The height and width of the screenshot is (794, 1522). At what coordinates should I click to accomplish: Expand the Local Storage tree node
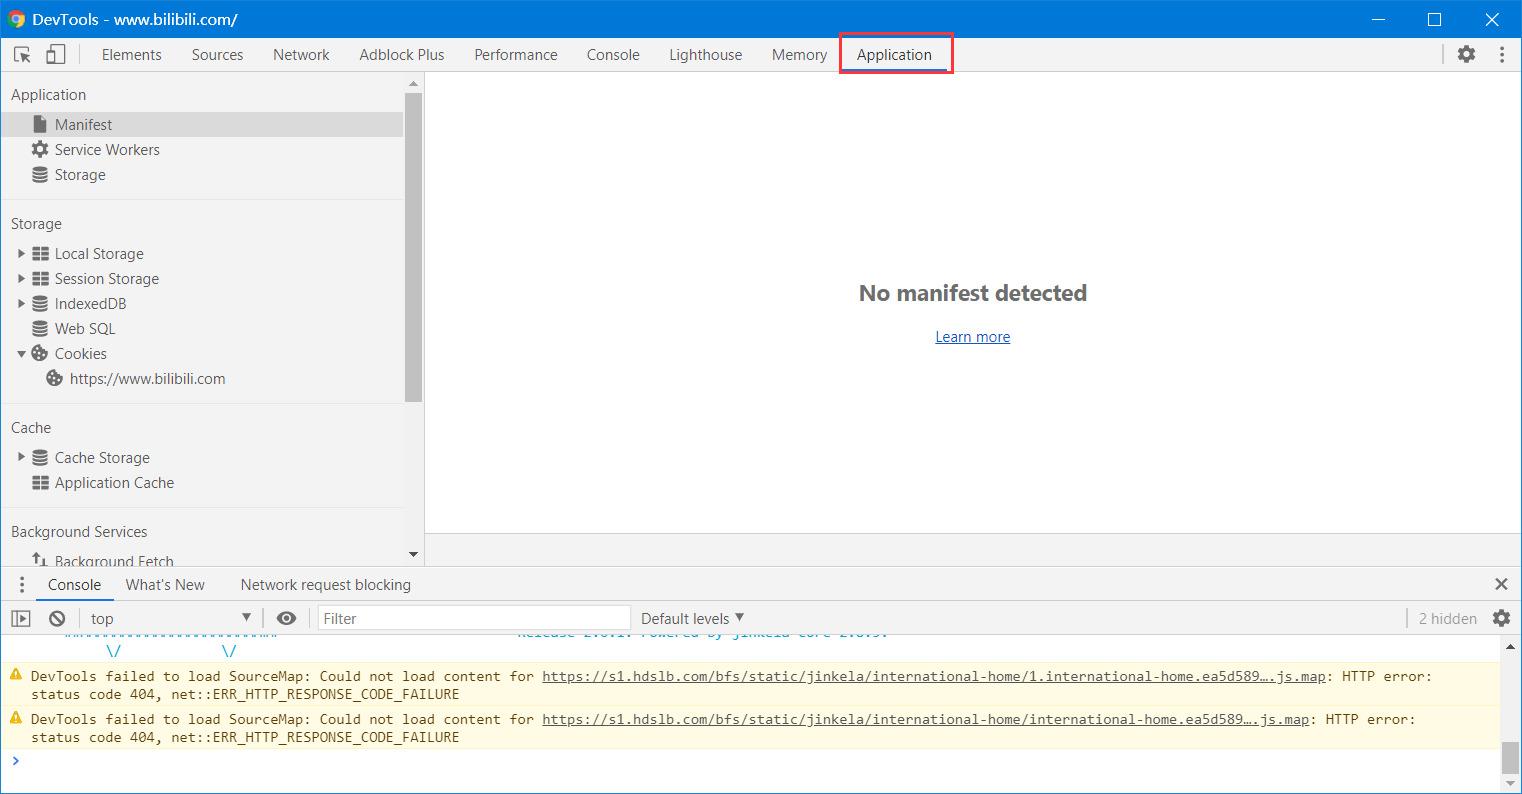point(21,253)
